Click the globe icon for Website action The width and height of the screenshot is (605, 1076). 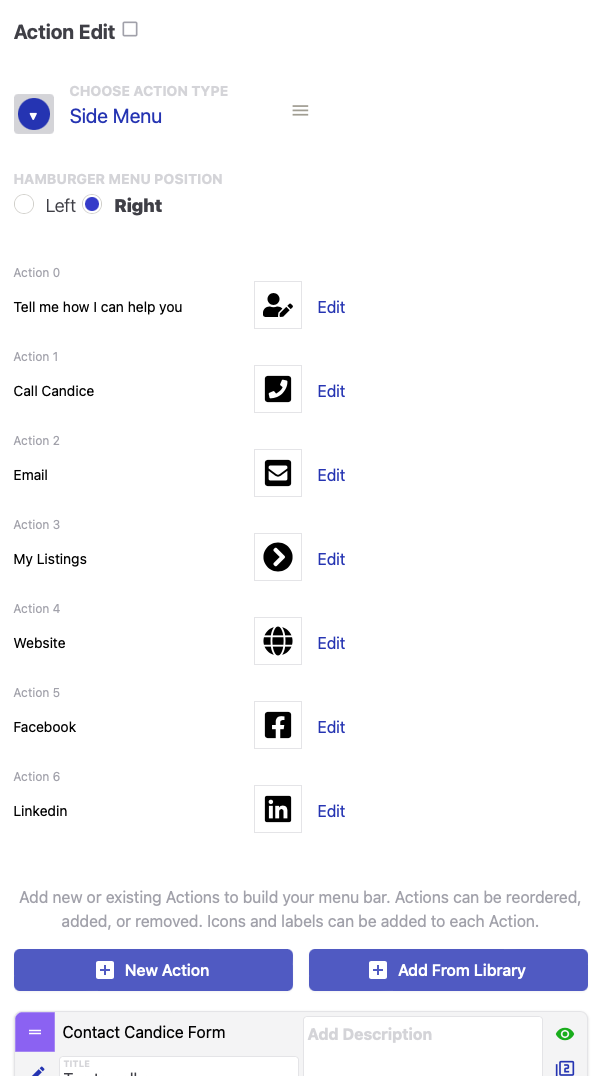278,642
